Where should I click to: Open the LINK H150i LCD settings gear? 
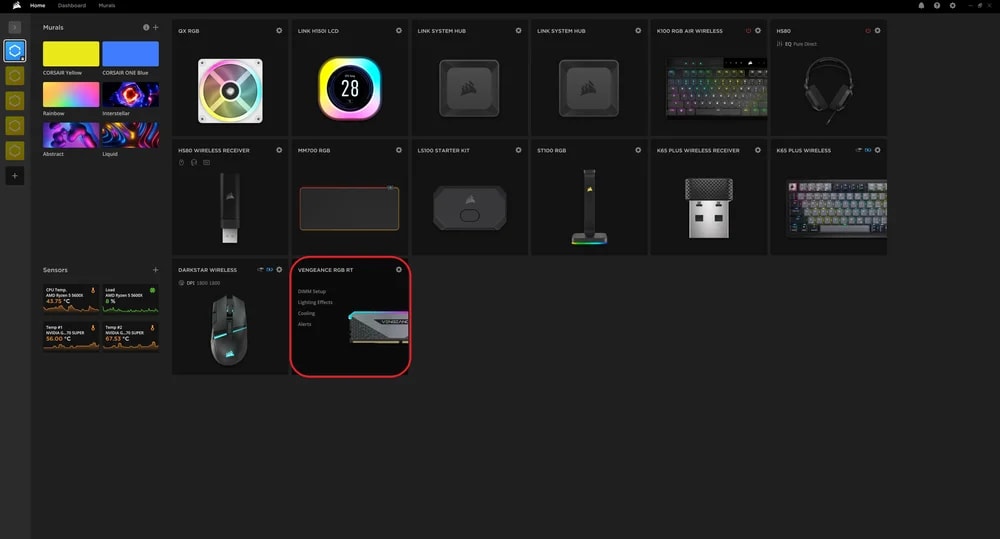pos(399,31)
